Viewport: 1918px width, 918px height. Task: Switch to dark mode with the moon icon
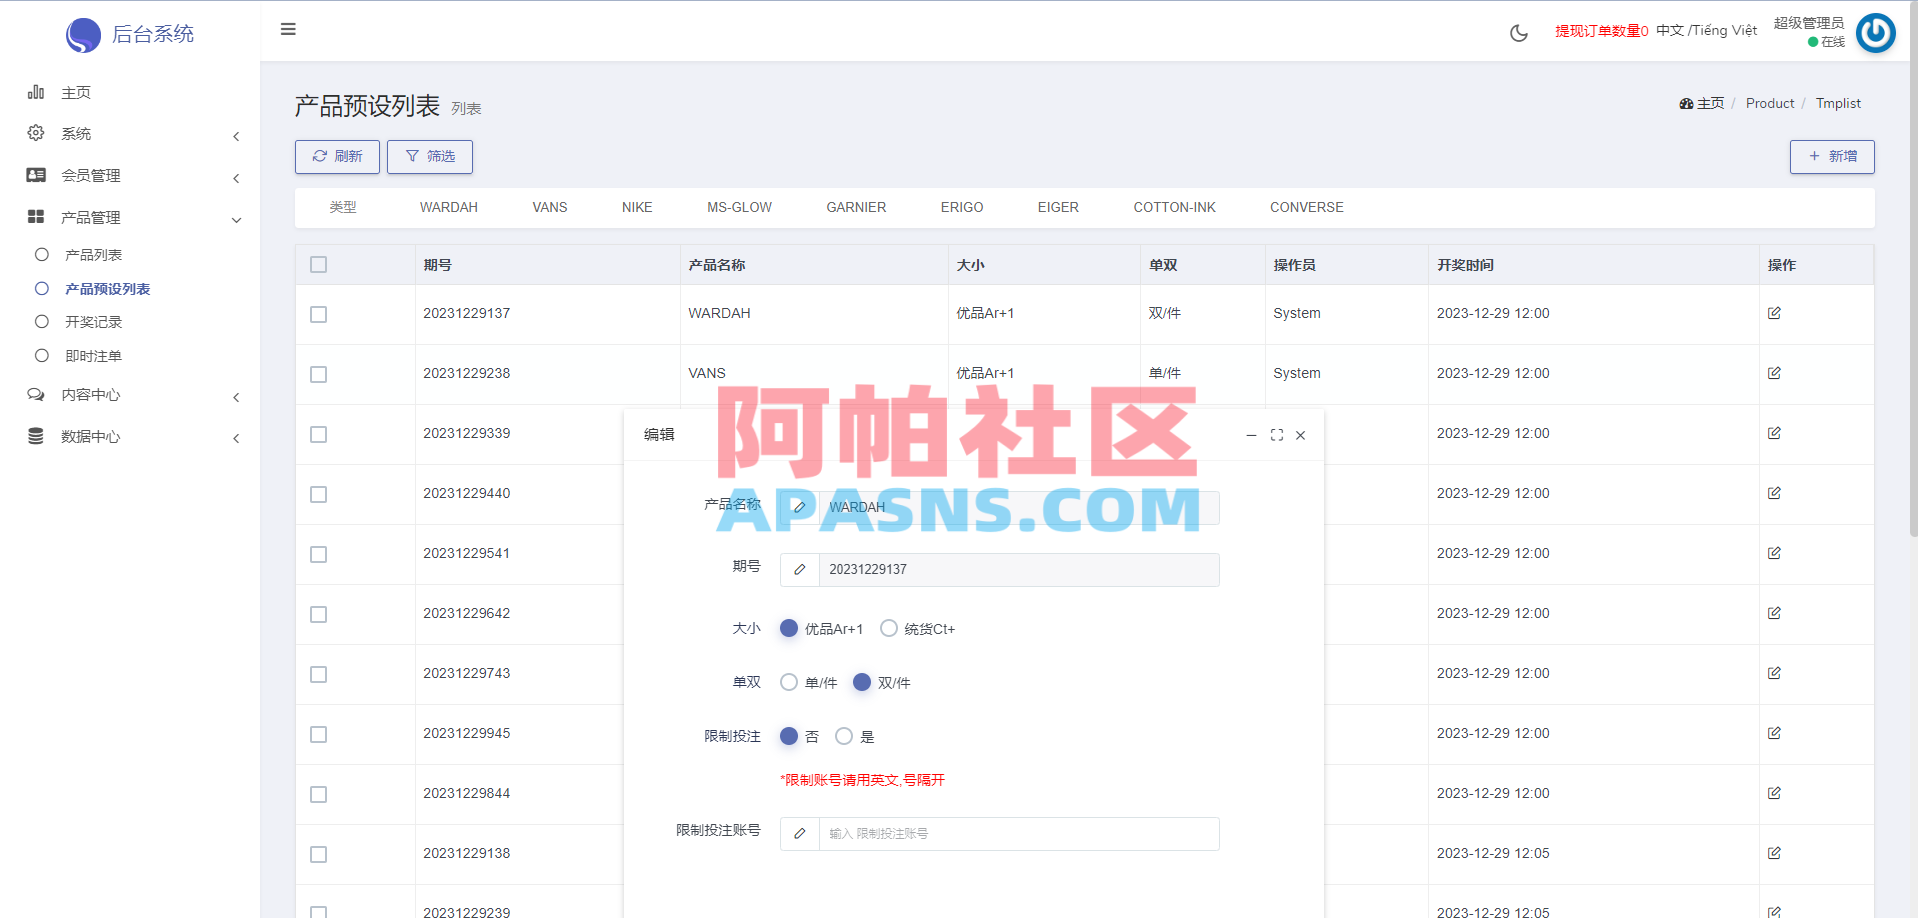[1518, 33]
